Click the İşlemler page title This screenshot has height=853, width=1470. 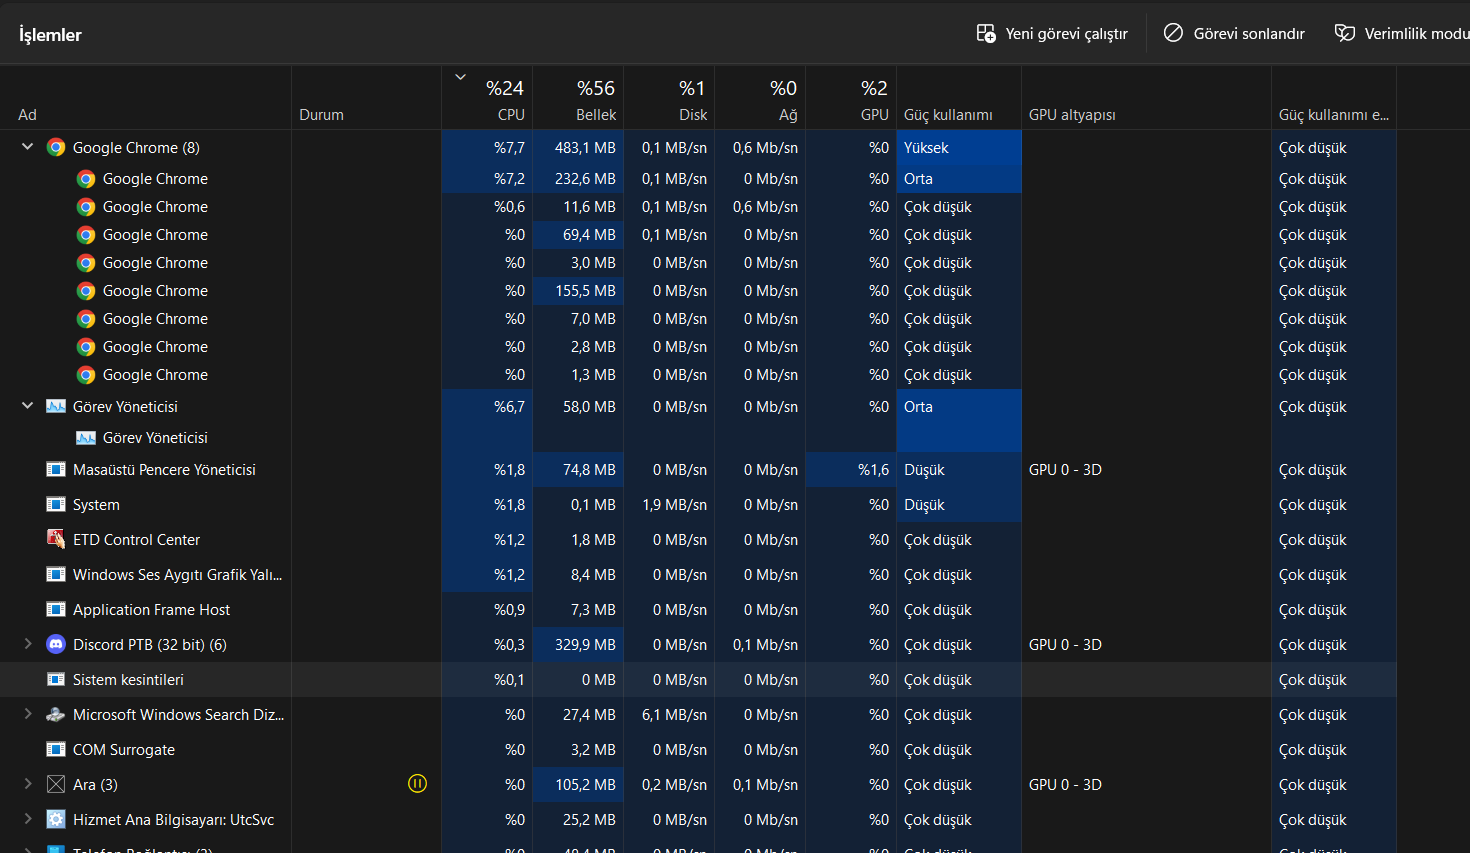pyautogui.click(x=50, y=35)
